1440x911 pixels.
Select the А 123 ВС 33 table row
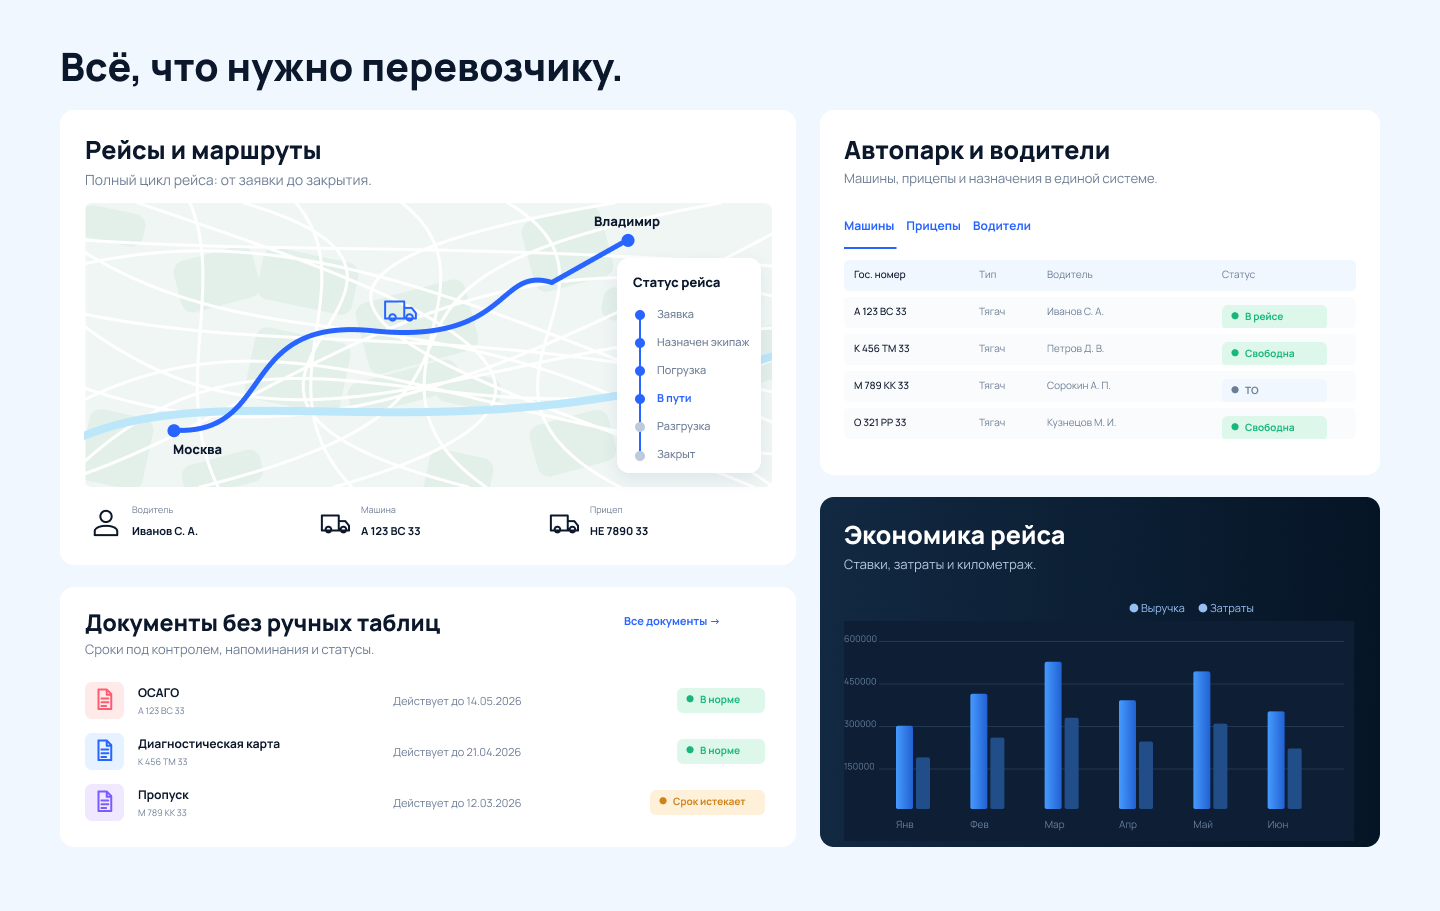pos(1100,313)
